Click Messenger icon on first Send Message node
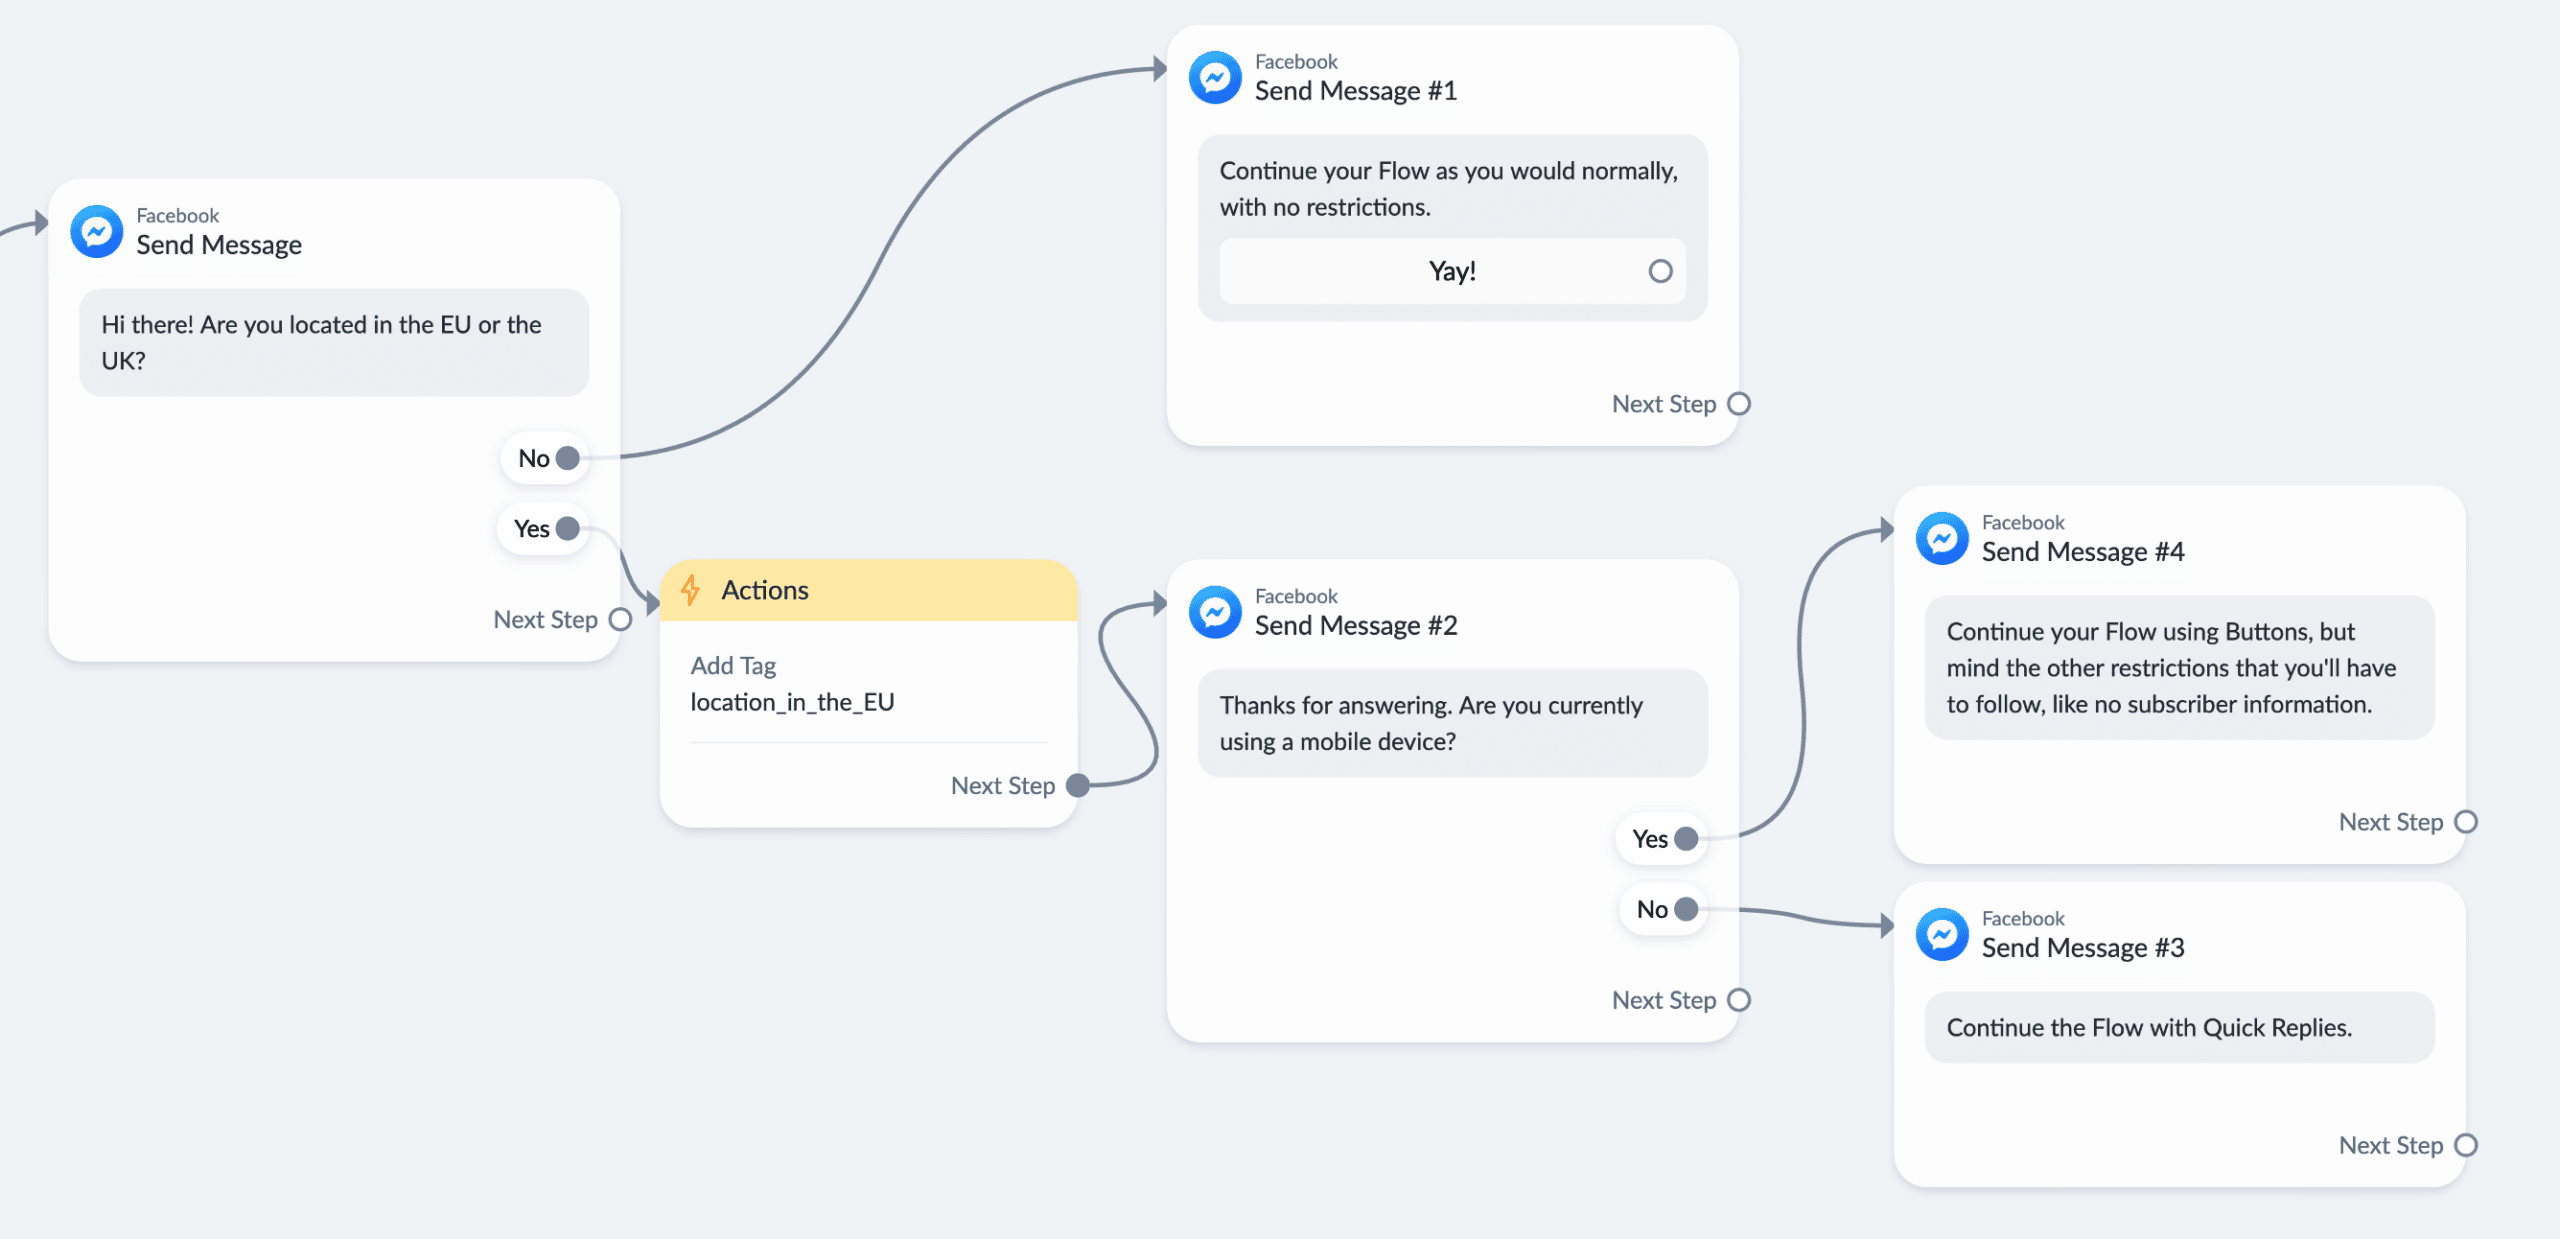This screenshot has height=1239, width=2560. [x=97, y=232]
